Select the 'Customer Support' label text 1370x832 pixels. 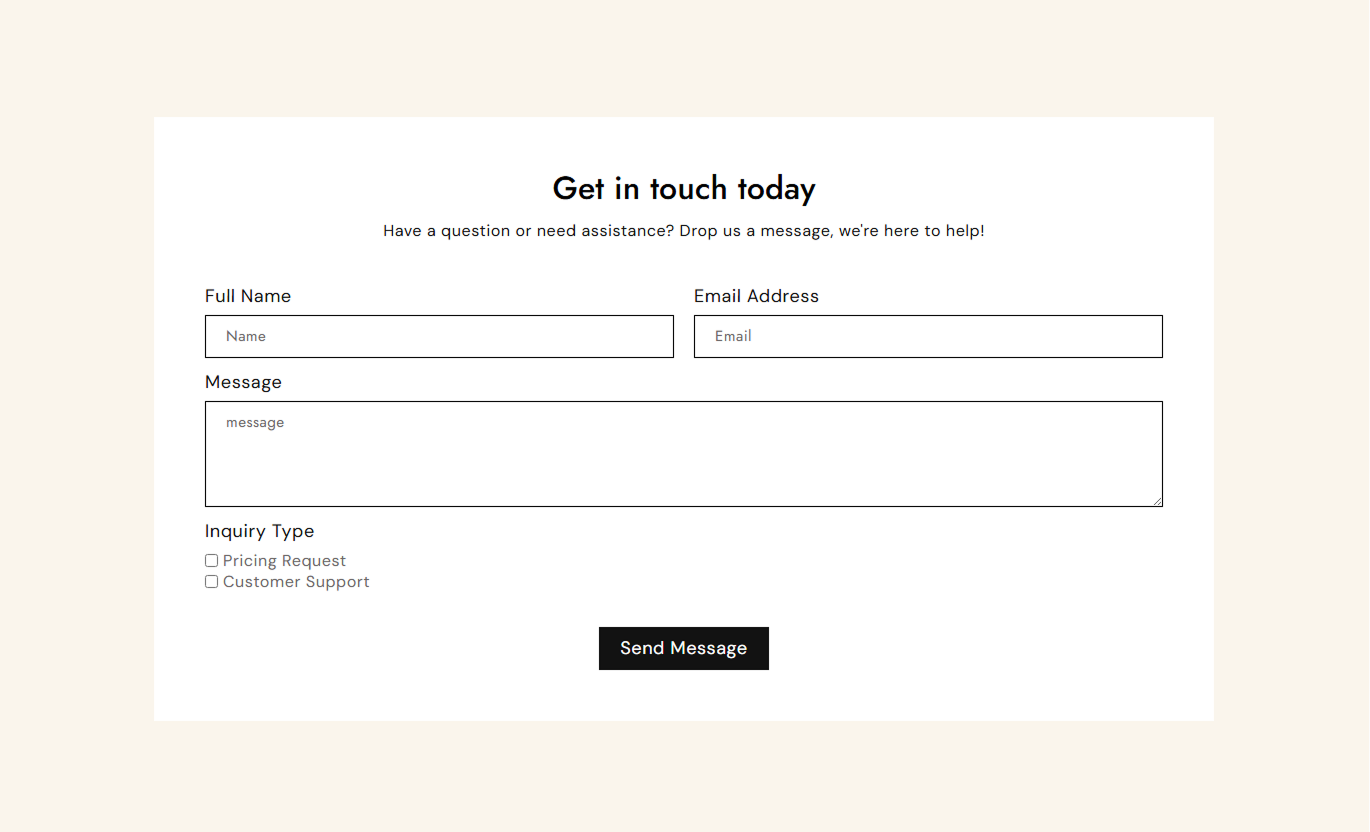(x=296, y=582)
